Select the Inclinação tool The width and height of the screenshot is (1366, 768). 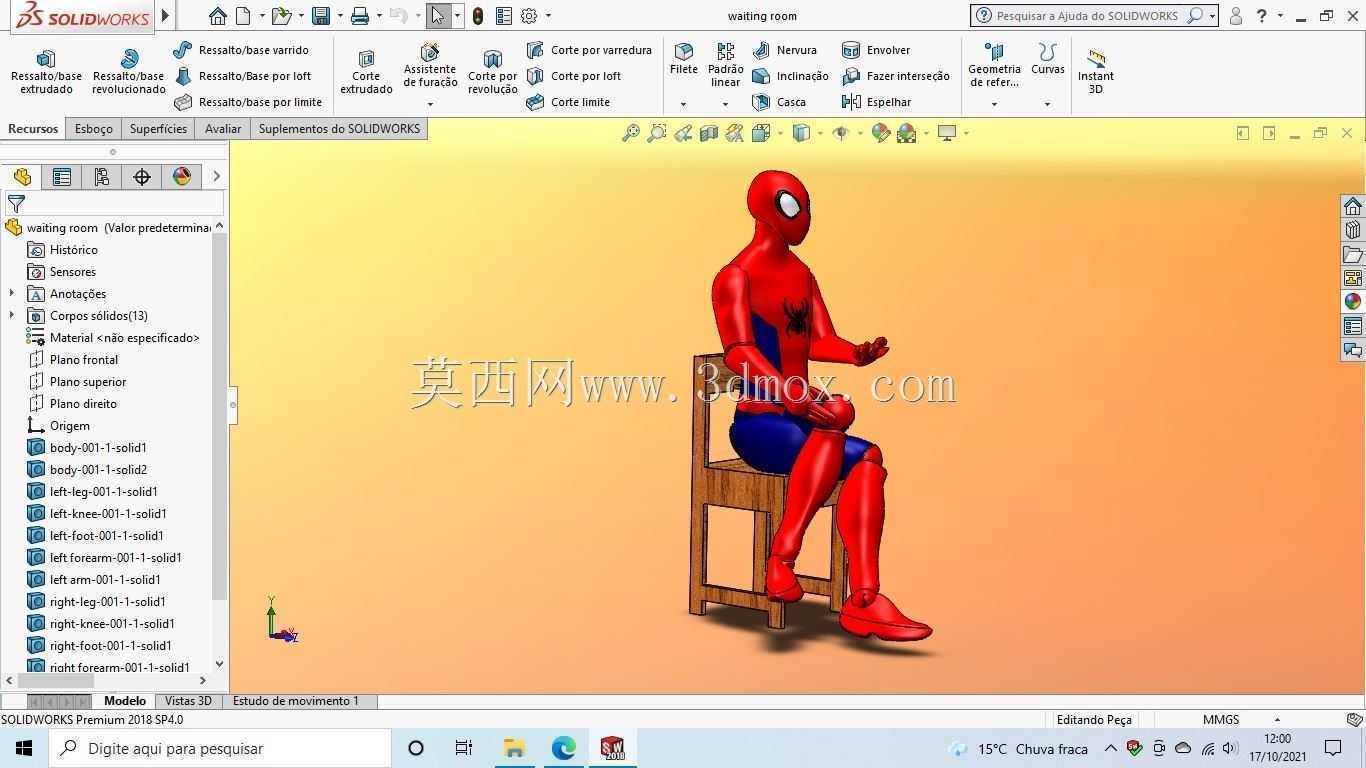point(790,76)
